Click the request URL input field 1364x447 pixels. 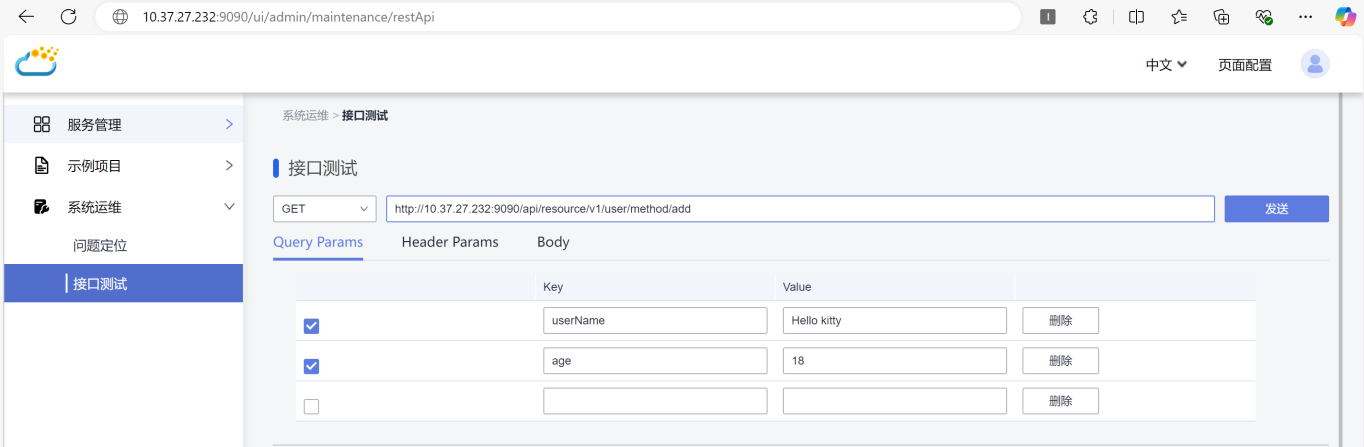pyautogui.click(x=800, y=209)
